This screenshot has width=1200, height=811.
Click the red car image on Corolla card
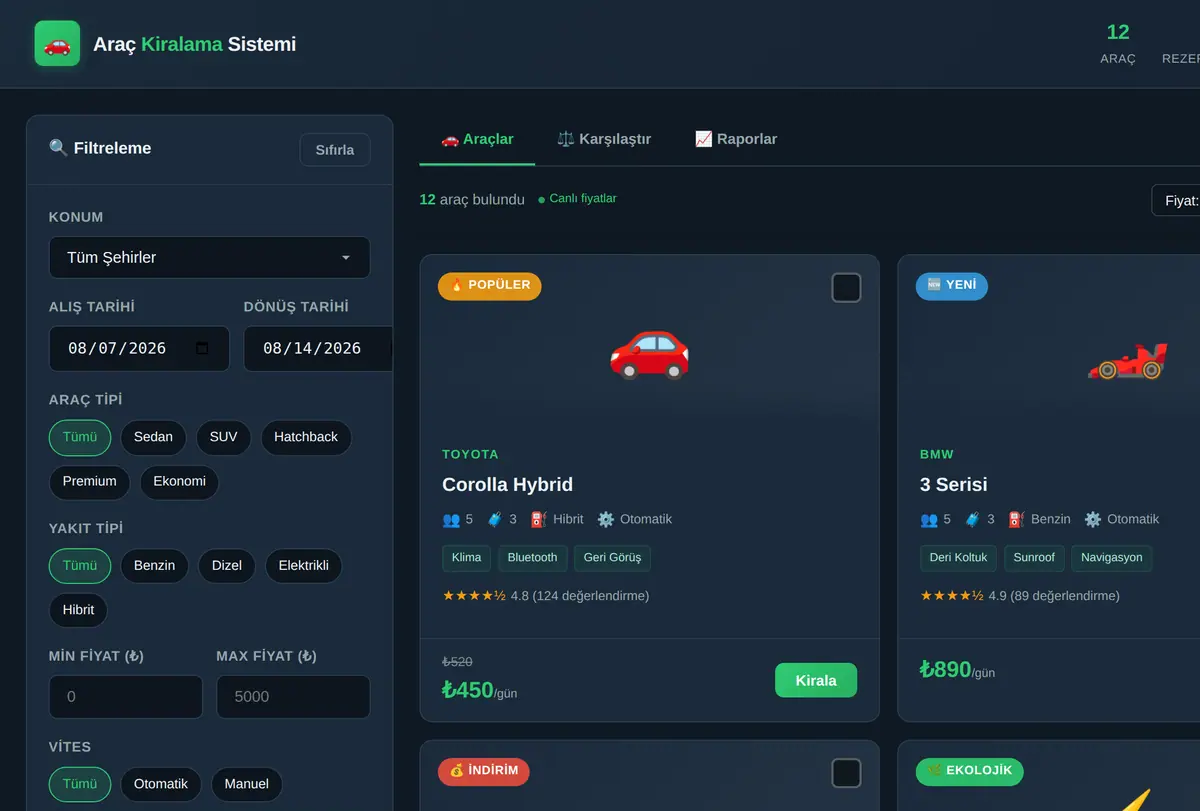649,352
